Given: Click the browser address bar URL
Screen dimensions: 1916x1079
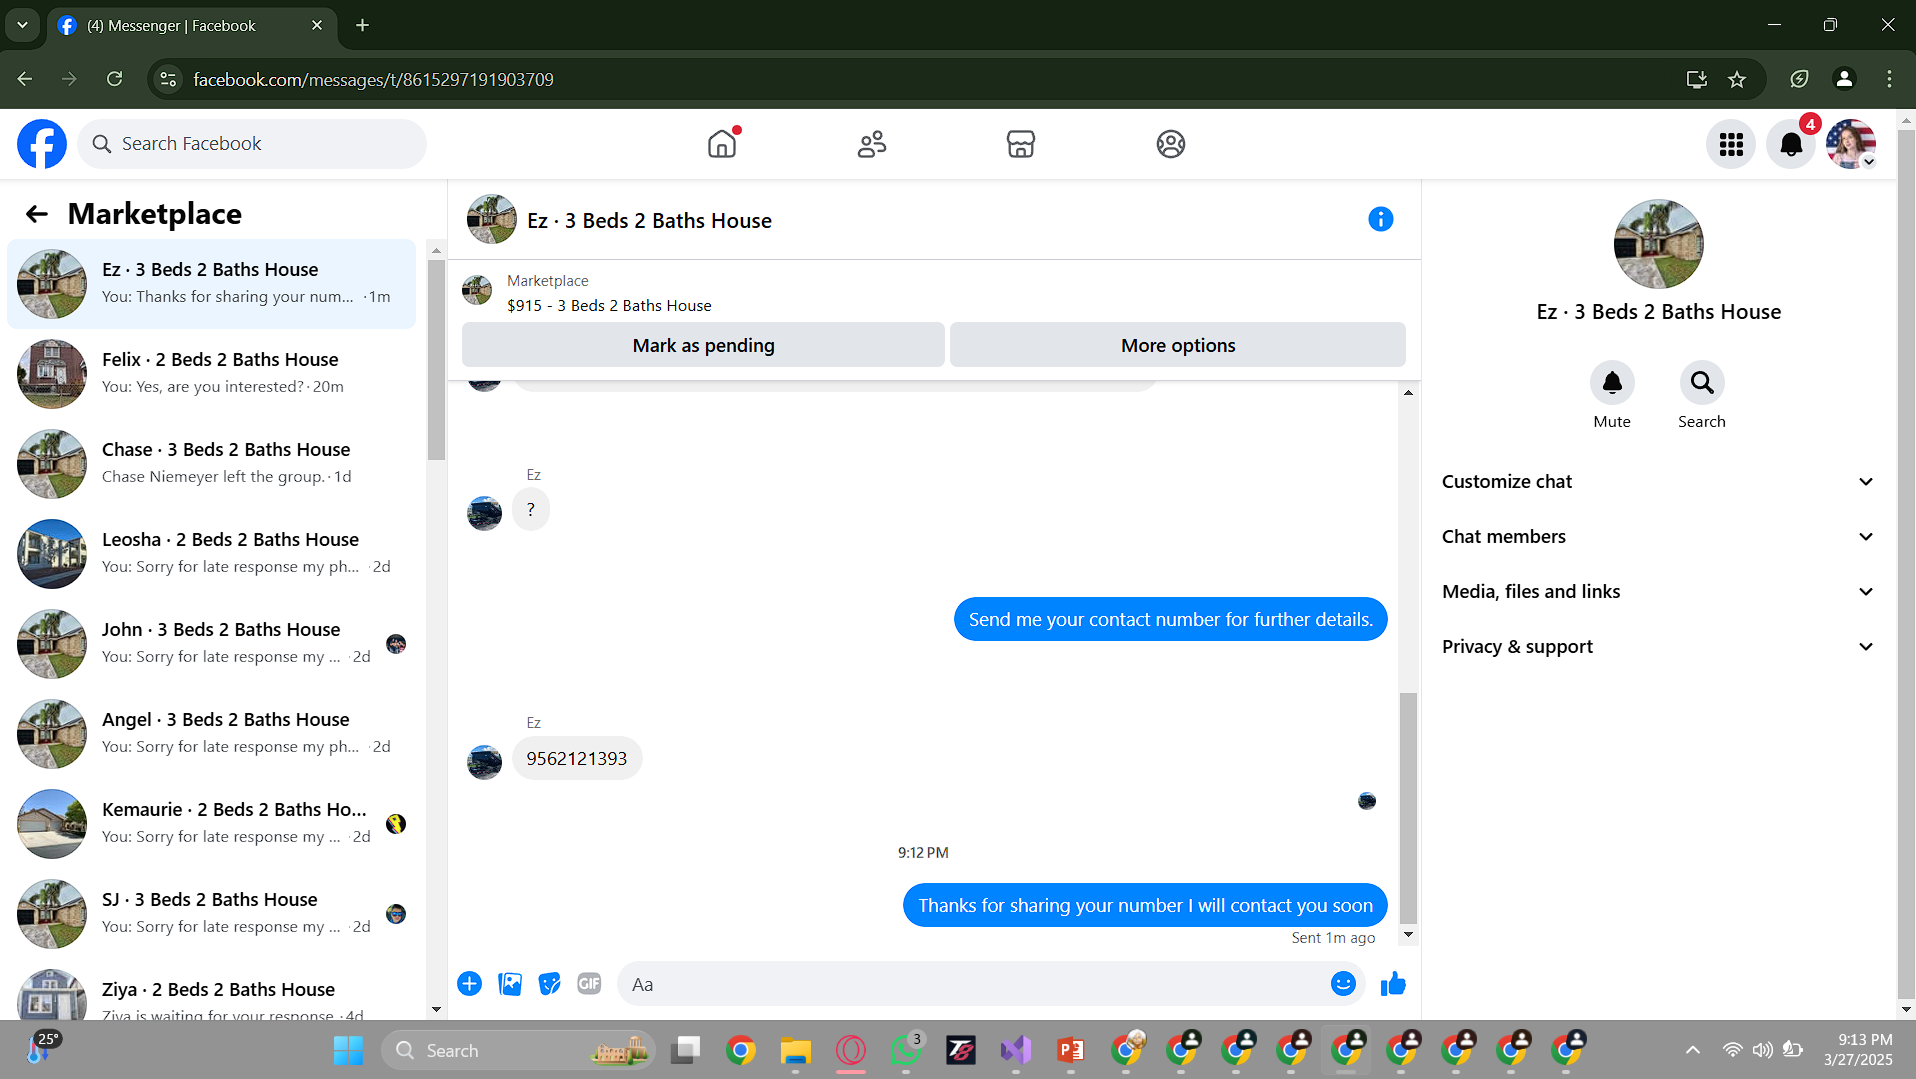Looking at the screenshot, I should point(373,79).
